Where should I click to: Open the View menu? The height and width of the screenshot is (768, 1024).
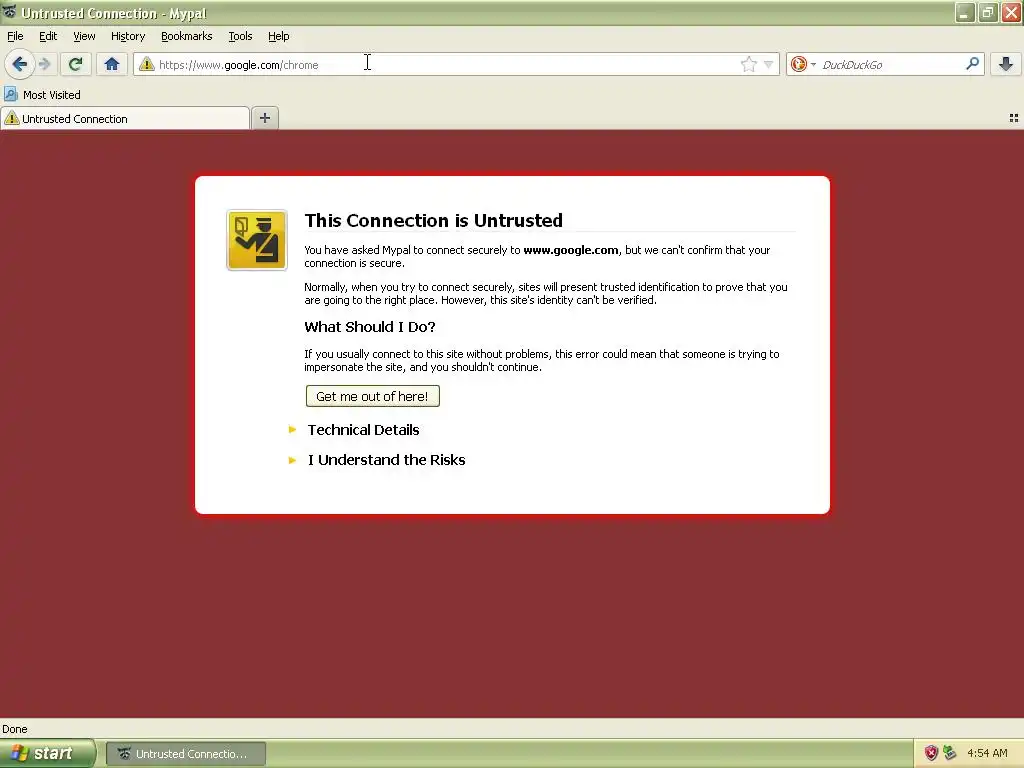point(84,36)
